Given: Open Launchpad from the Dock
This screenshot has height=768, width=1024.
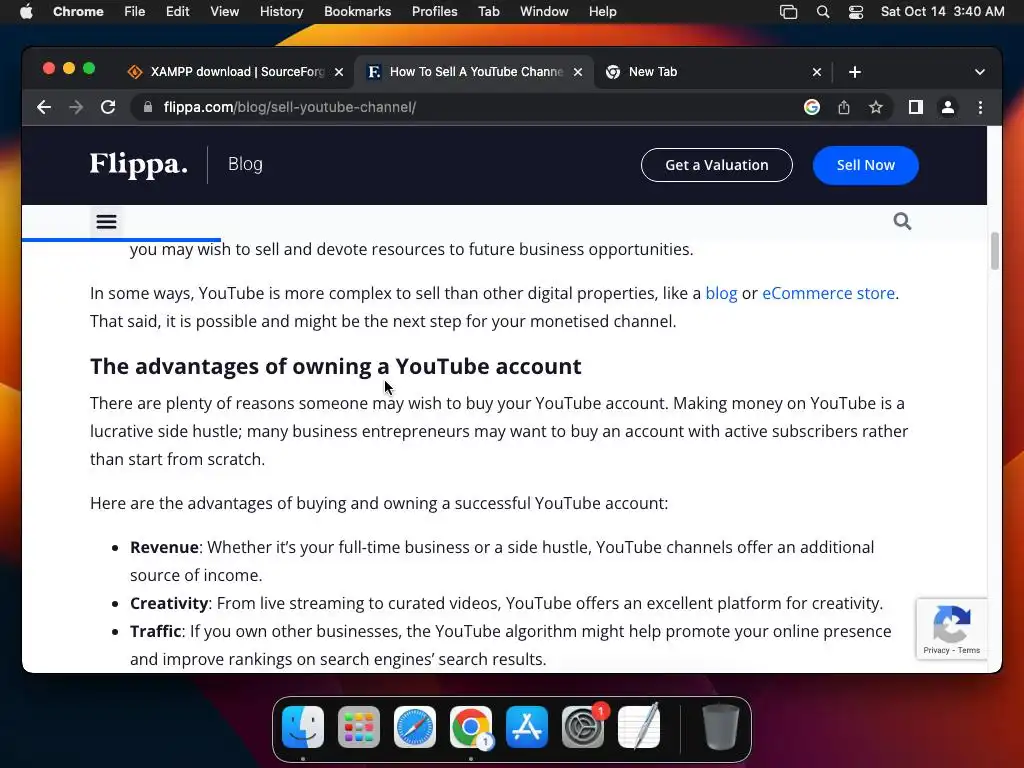Looking at the screenshot, I should click(x=359, y=727).
